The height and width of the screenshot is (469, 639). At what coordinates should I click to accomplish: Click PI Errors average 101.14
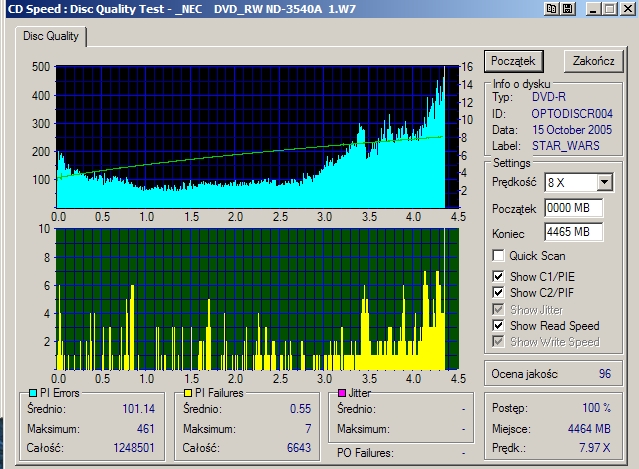pos(139,409)
